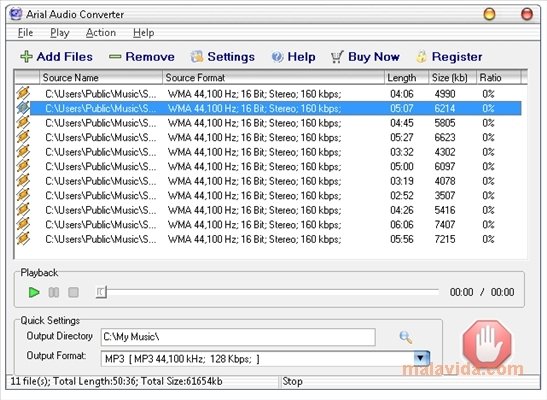Open the Play menu

[60, 33]
